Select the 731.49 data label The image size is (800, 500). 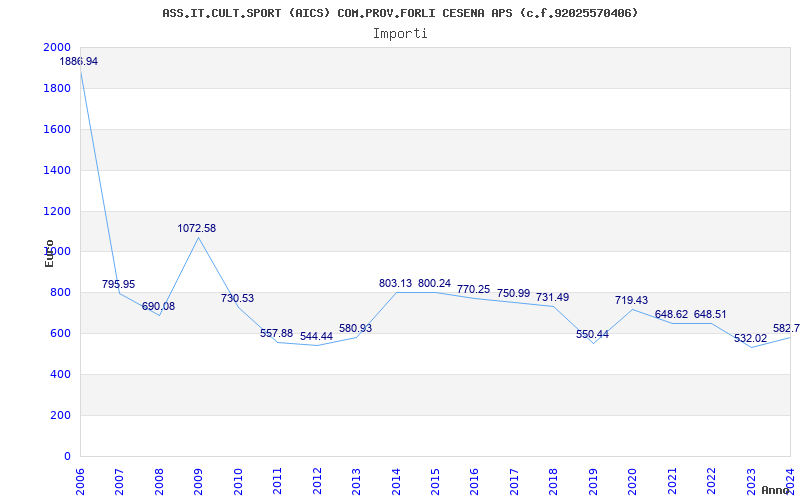553,297
